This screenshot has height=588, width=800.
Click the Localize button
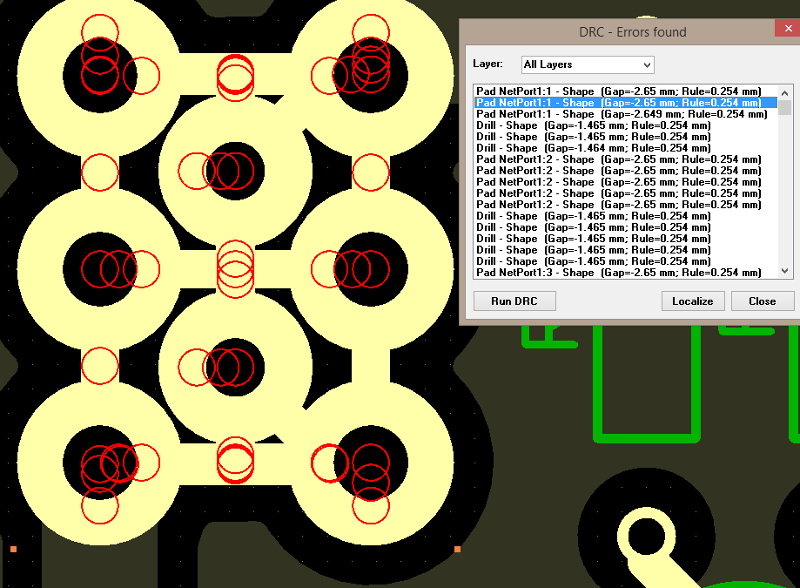pyautogui.click(x=693, y=301)
